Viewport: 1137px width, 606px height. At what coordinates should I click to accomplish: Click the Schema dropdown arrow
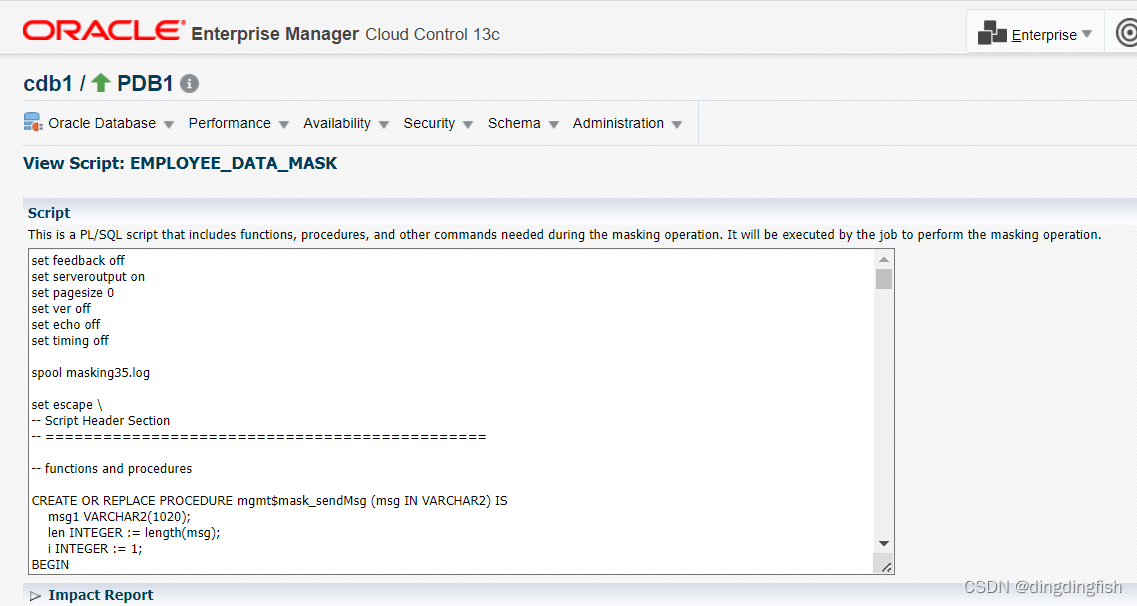[x=554, y=125]
